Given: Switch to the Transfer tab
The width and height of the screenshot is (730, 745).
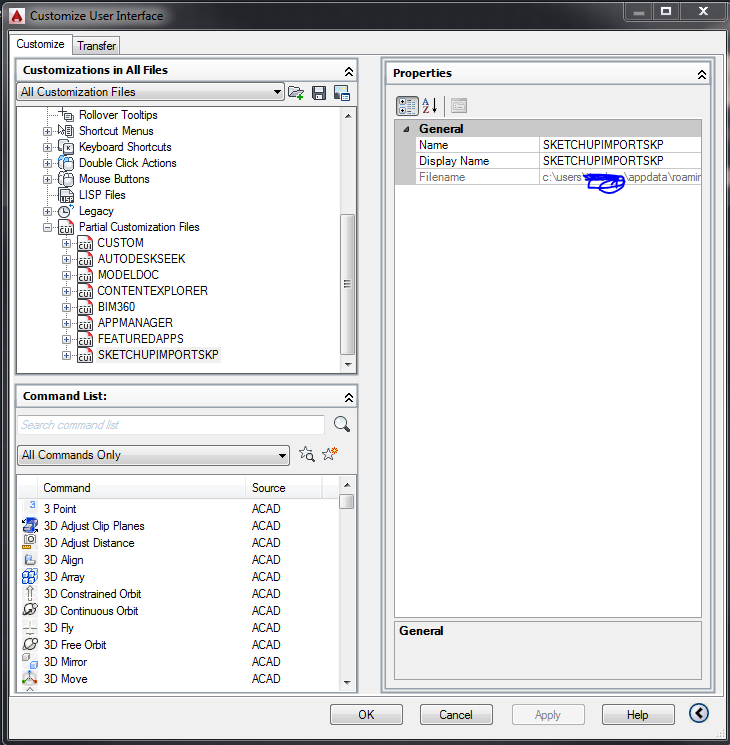Looking at the screenshot, I should (96, 46).
